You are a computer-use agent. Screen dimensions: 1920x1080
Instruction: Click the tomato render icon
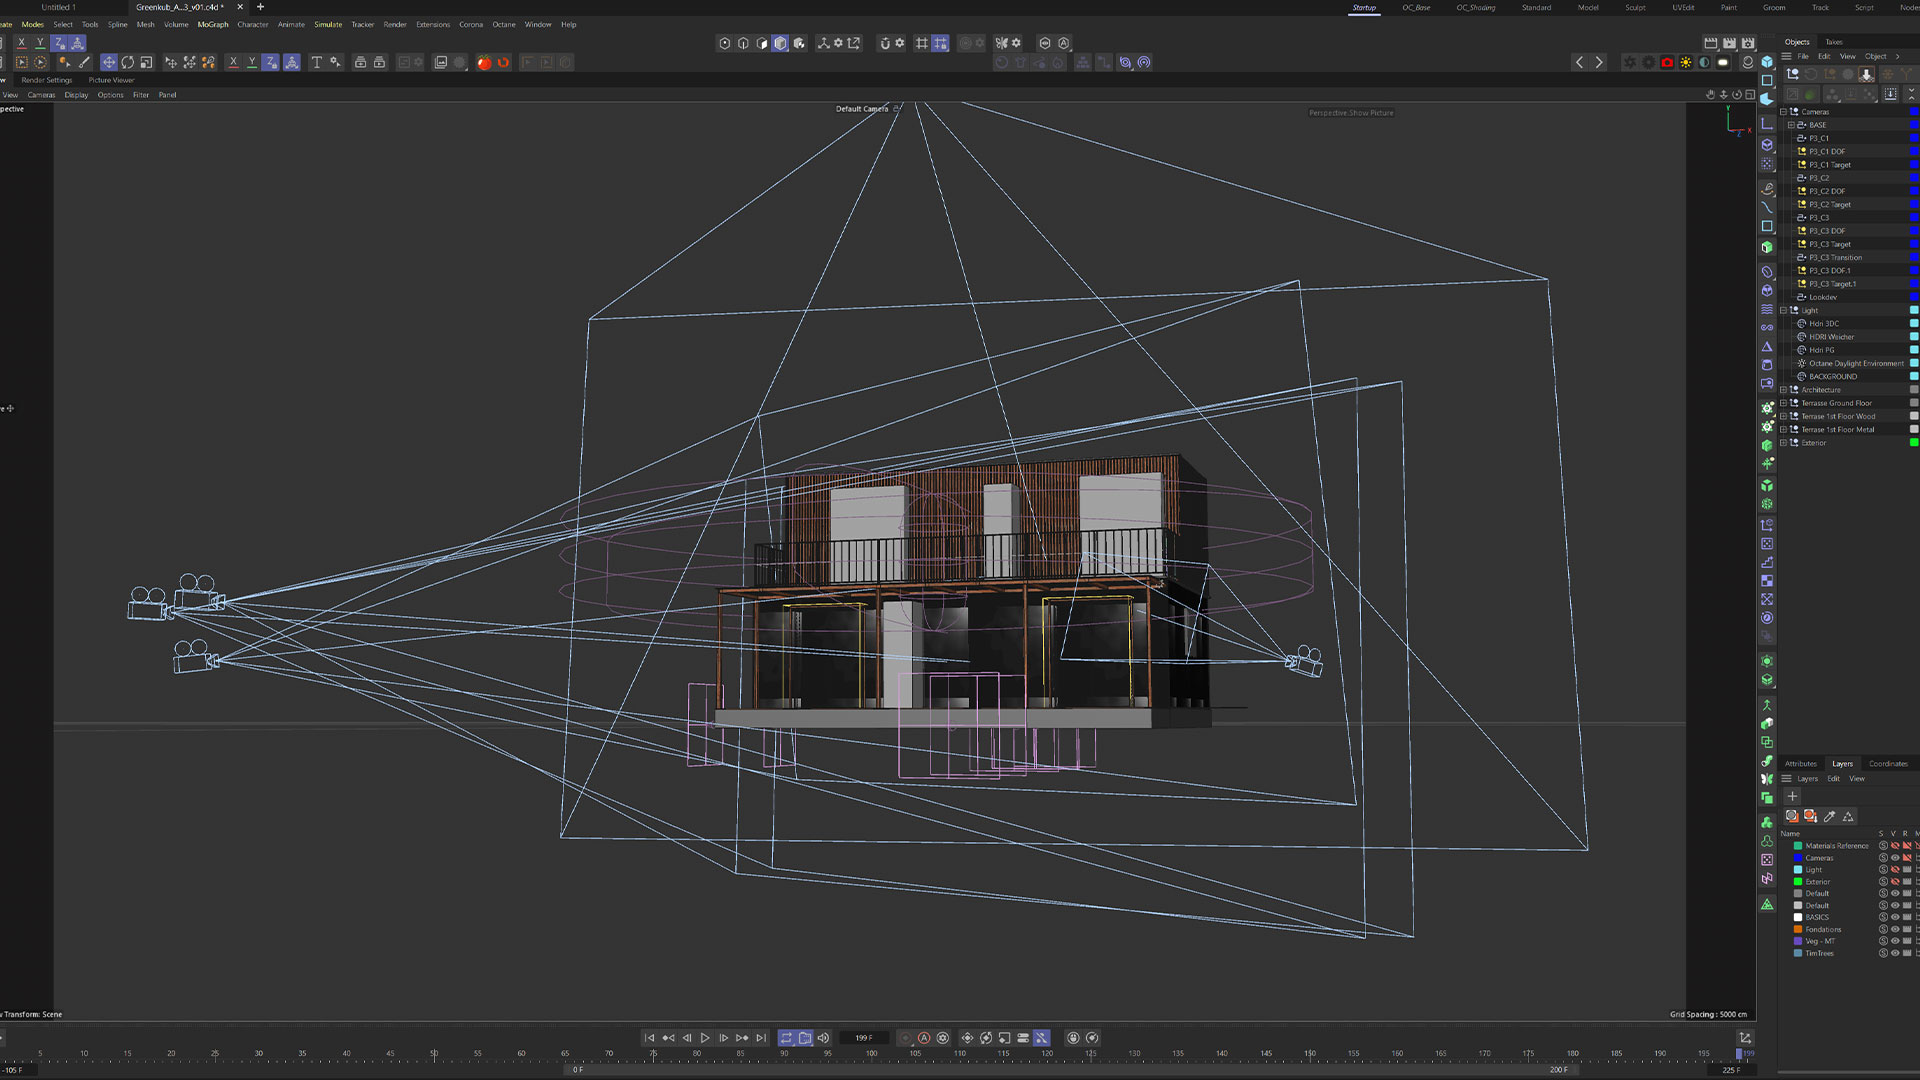point(484,62)
